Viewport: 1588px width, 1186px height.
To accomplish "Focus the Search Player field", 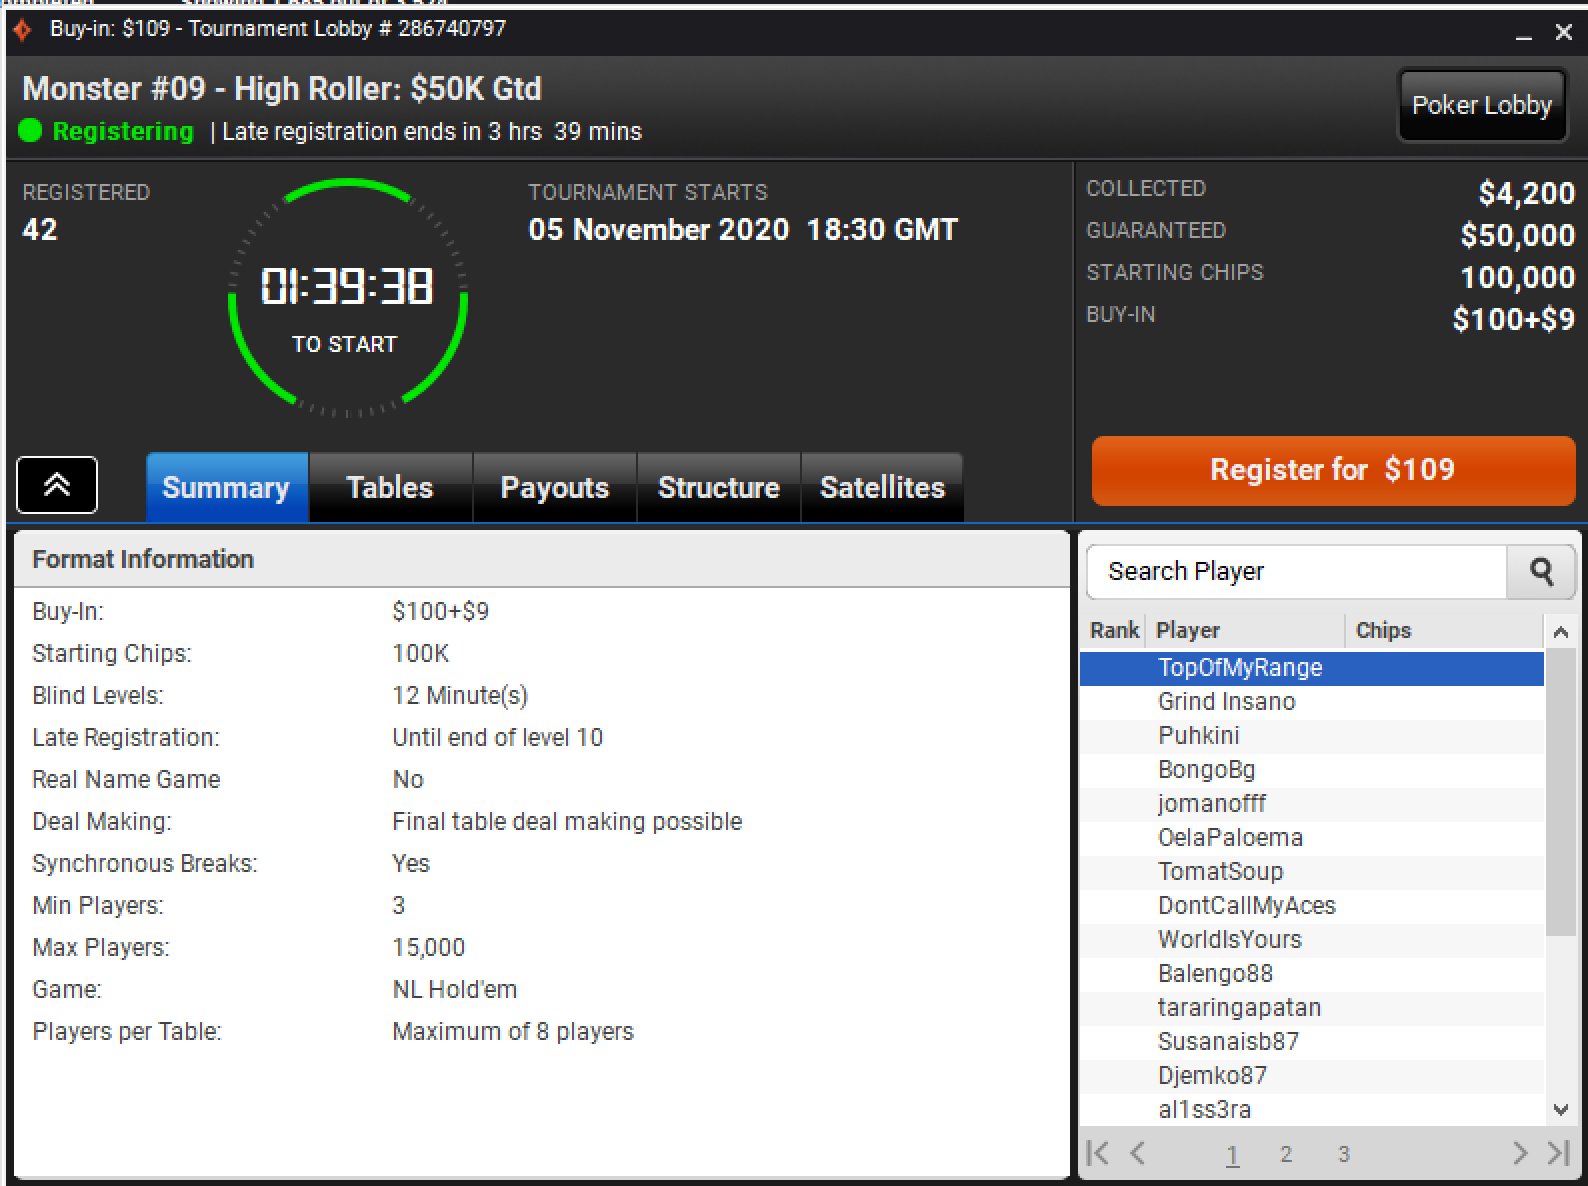I will (1297, 571).
